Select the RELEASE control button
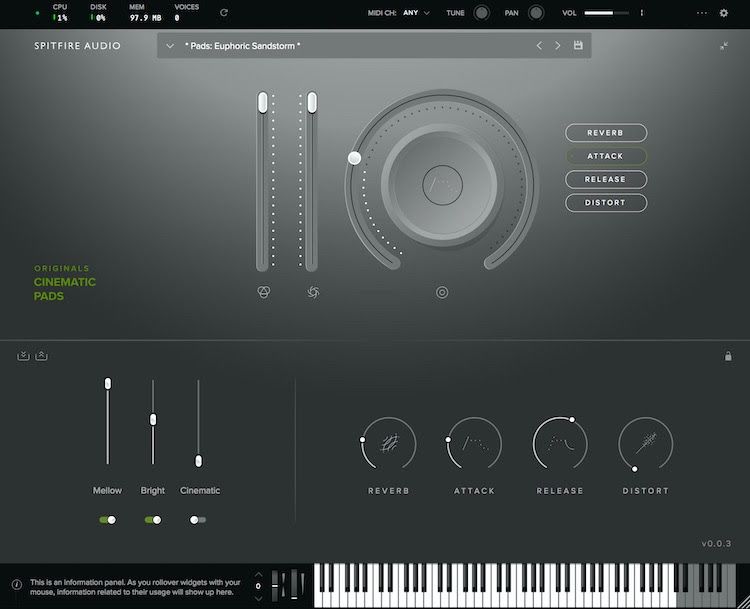The height and width of the screenshot is (609, 750). [x=606, y=180]
